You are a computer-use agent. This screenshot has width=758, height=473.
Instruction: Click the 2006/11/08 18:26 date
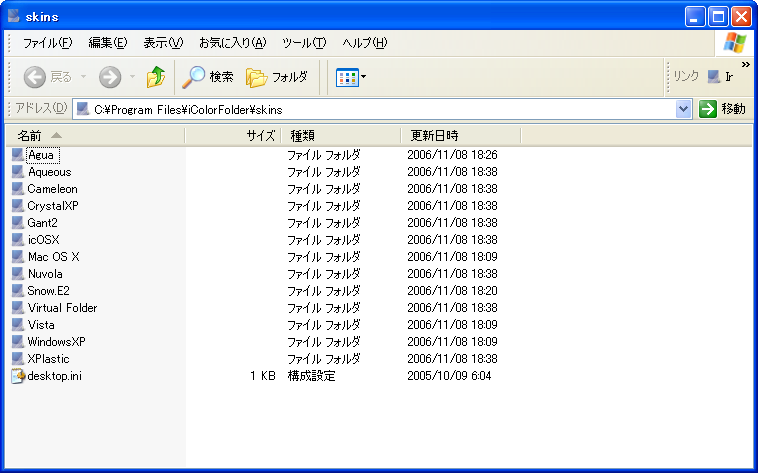(x=452, y=155)
